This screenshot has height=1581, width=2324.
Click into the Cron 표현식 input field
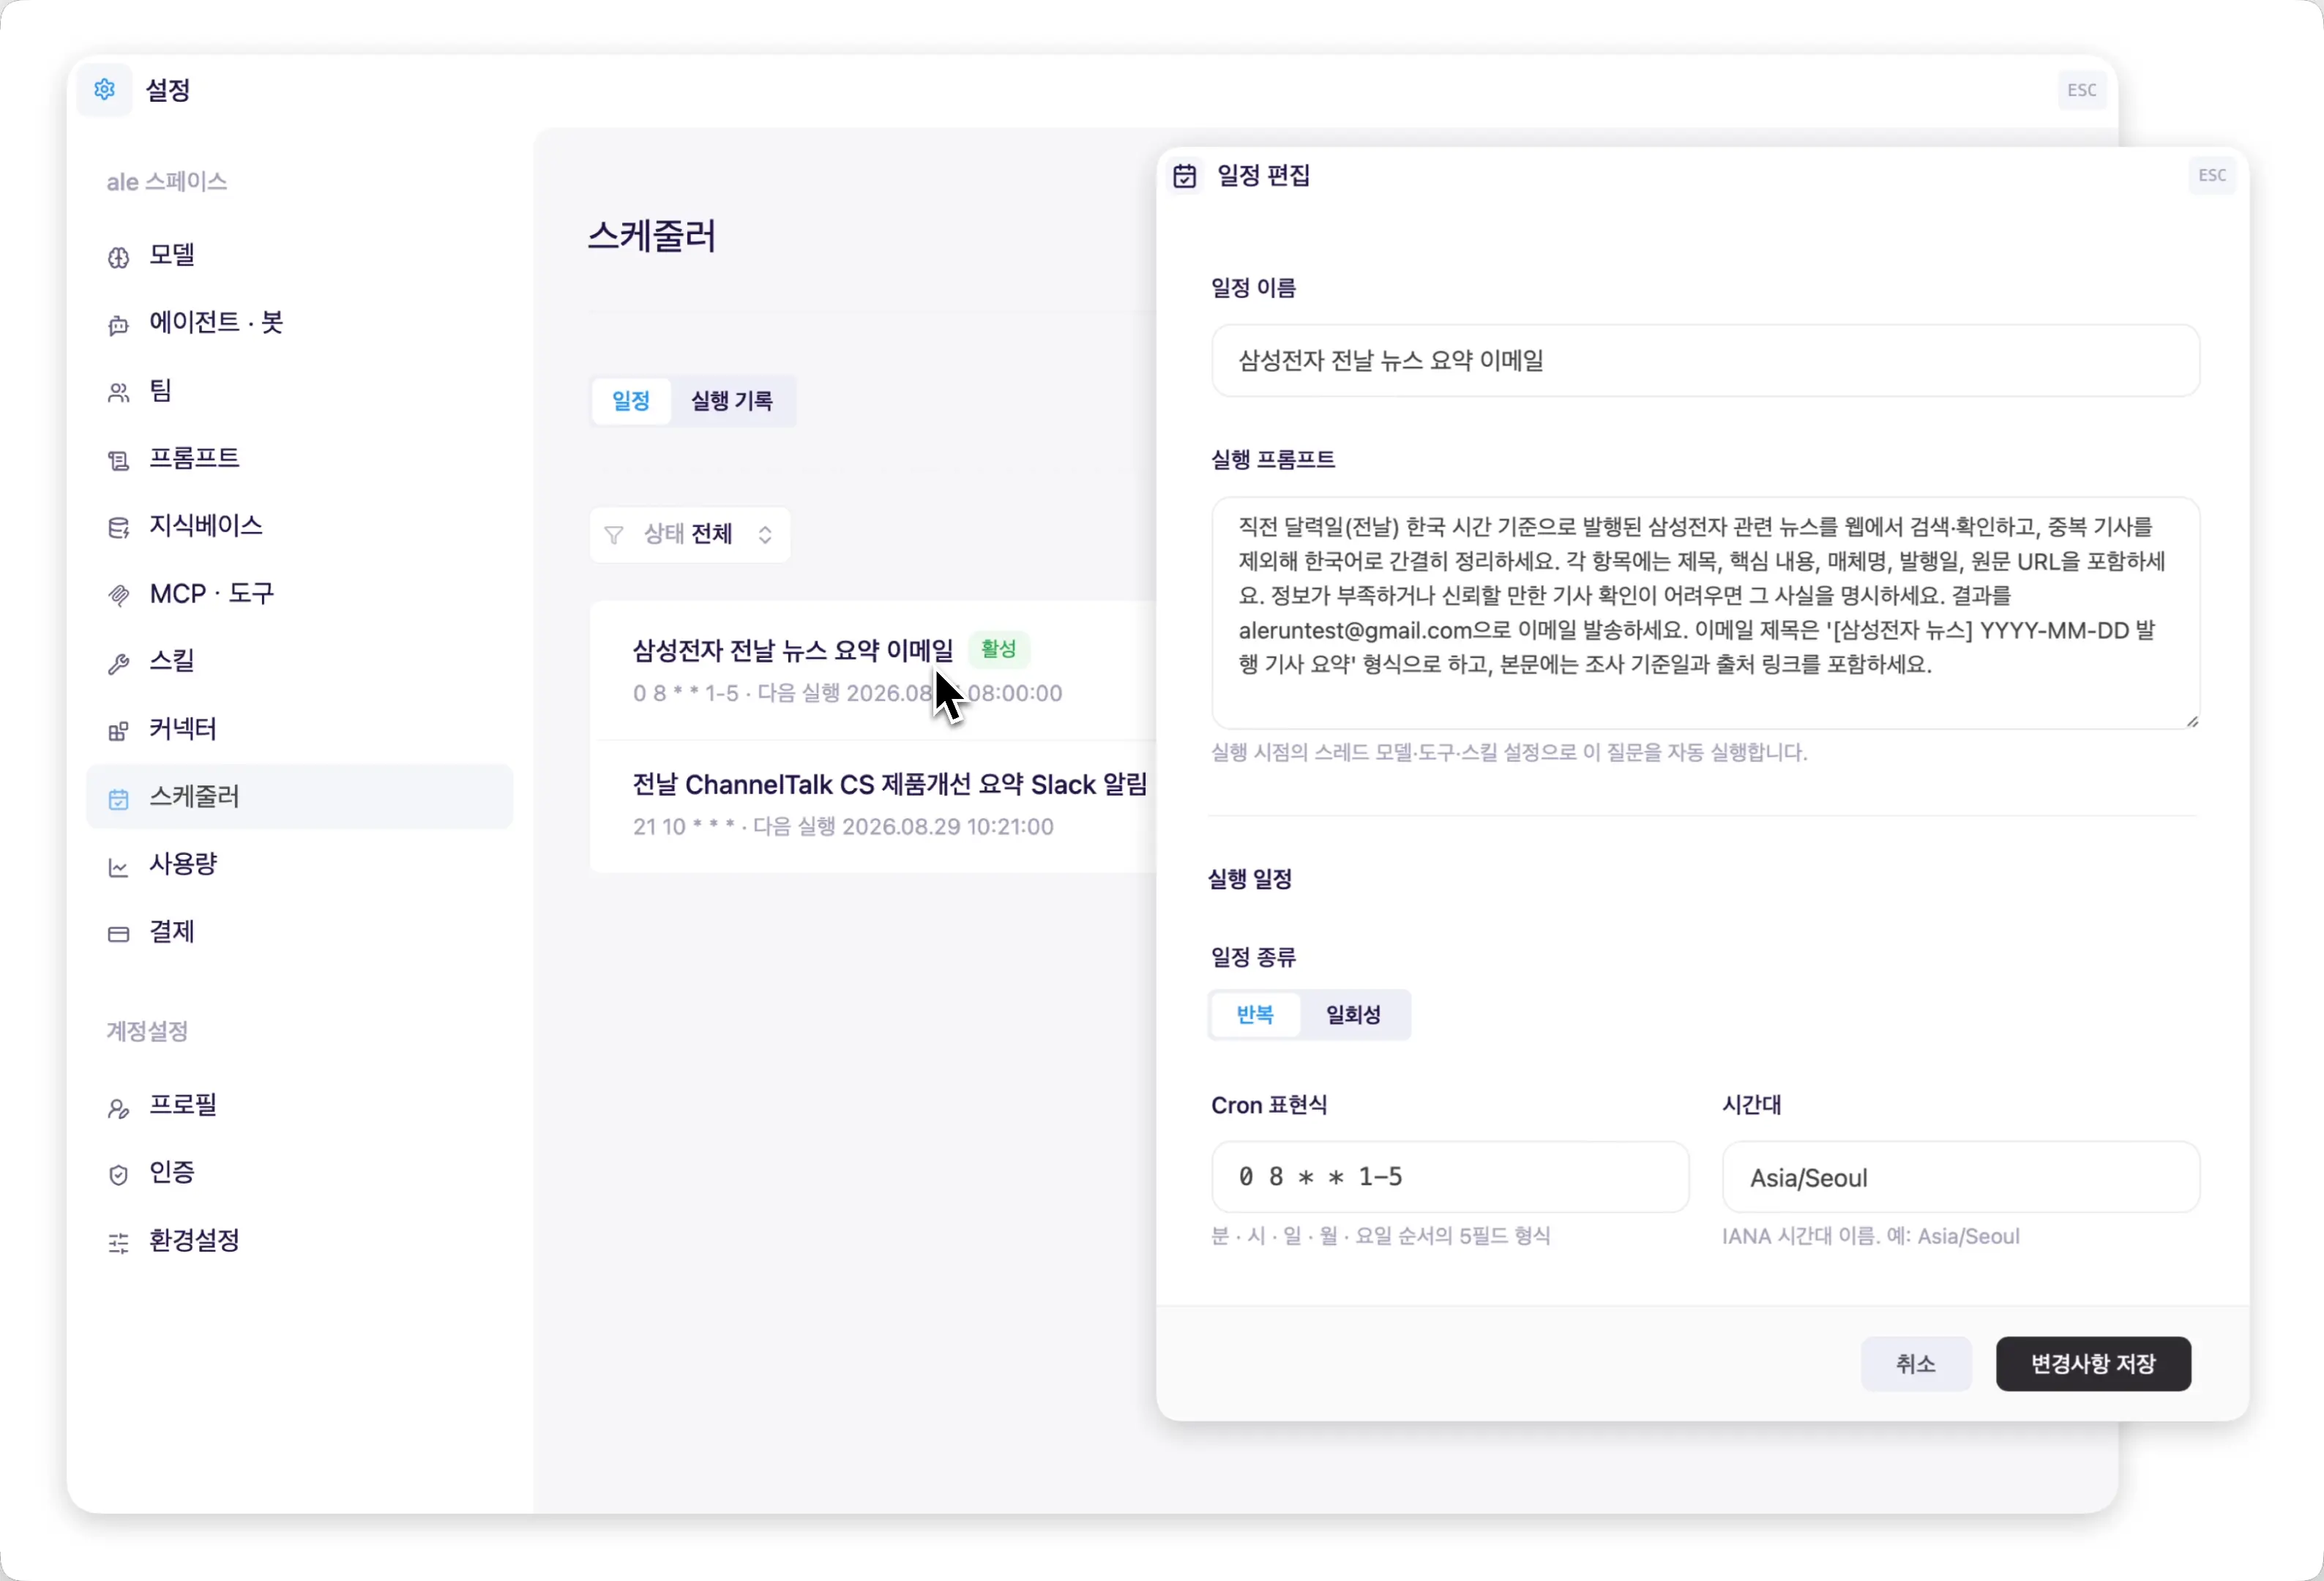click(x=1450, y=1176)
